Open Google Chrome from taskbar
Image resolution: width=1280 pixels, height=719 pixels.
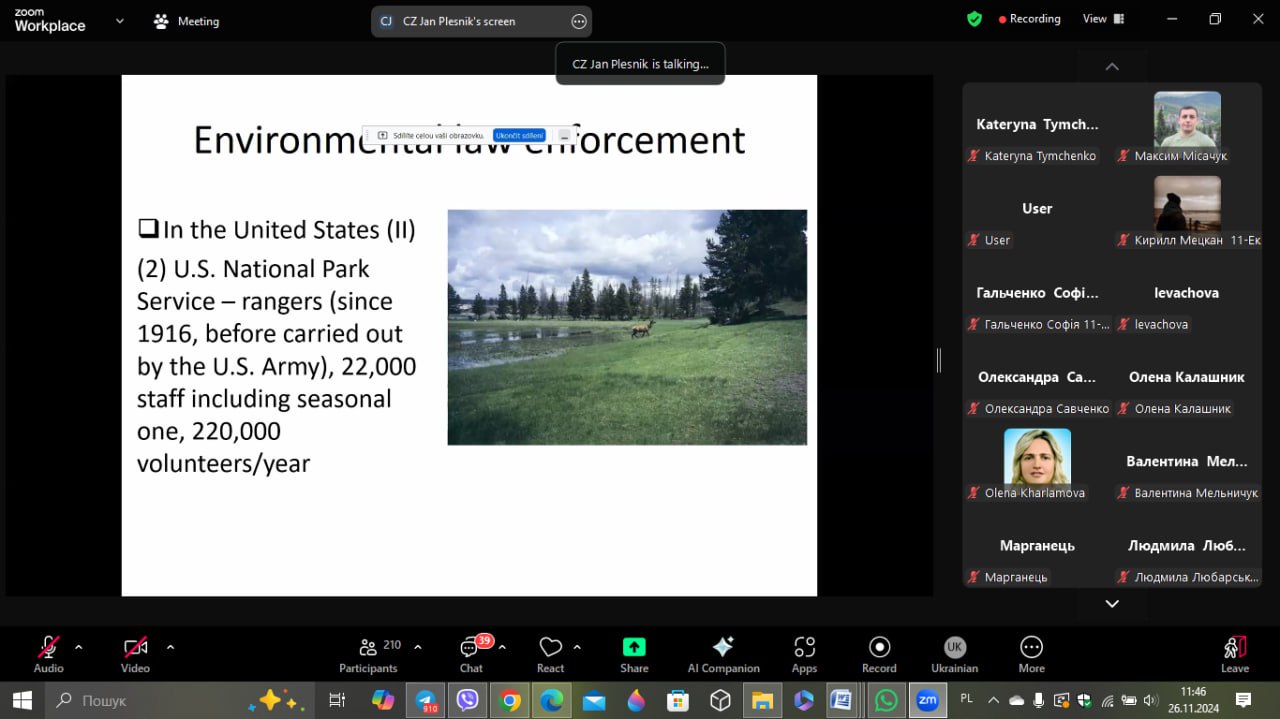pyautogui.click(x=510, y=700)
